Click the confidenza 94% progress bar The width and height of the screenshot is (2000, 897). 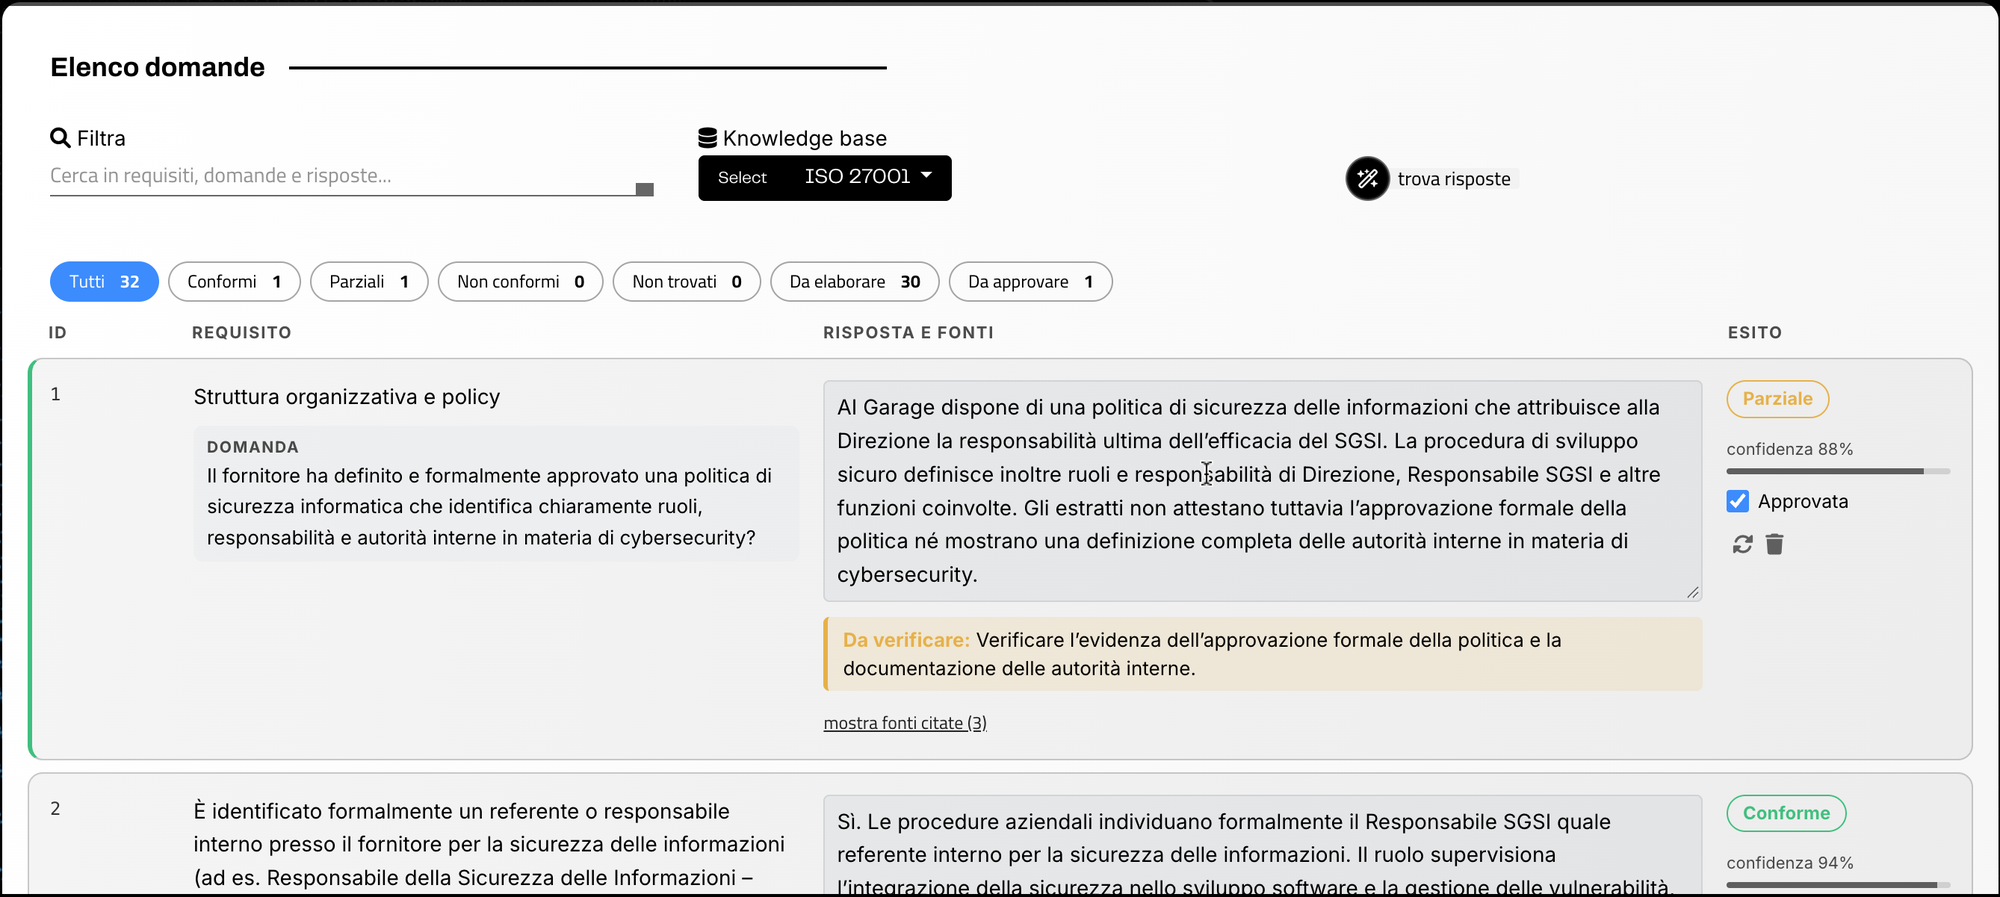(x=1838, y=885)
